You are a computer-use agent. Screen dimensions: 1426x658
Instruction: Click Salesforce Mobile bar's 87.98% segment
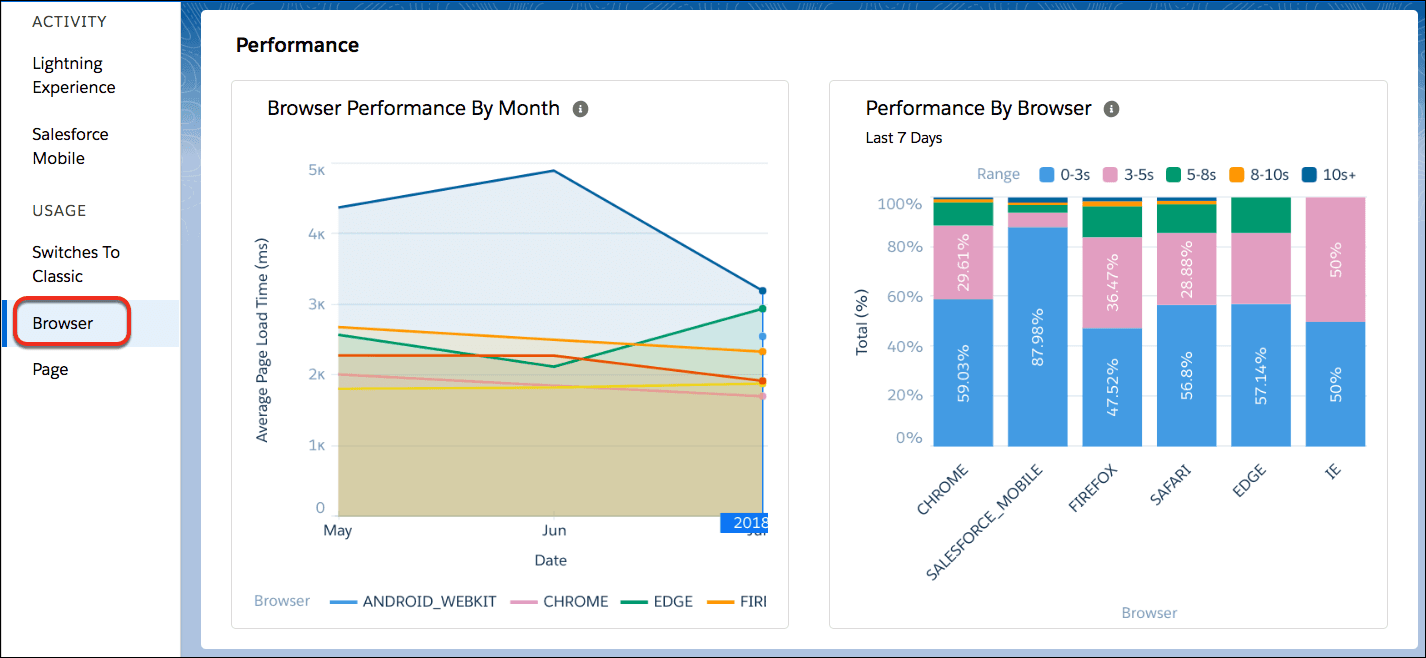[1038, 336]
